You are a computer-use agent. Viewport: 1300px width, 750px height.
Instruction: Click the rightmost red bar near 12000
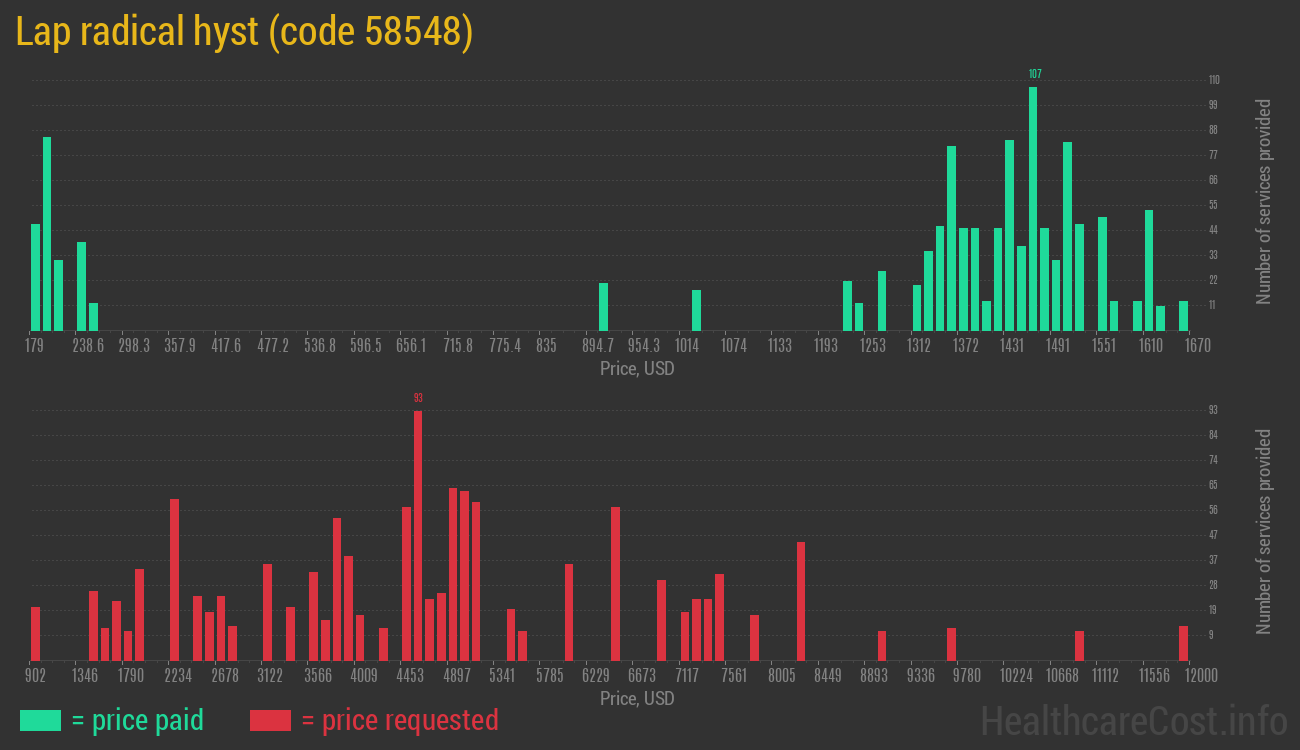click(1183, 642)
